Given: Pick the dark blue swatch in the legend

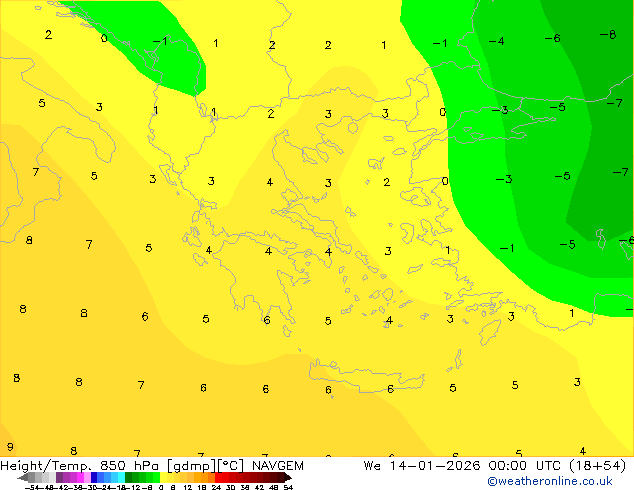Looking at the screenshot, I should pyautogui.click(x=94, y=477).
